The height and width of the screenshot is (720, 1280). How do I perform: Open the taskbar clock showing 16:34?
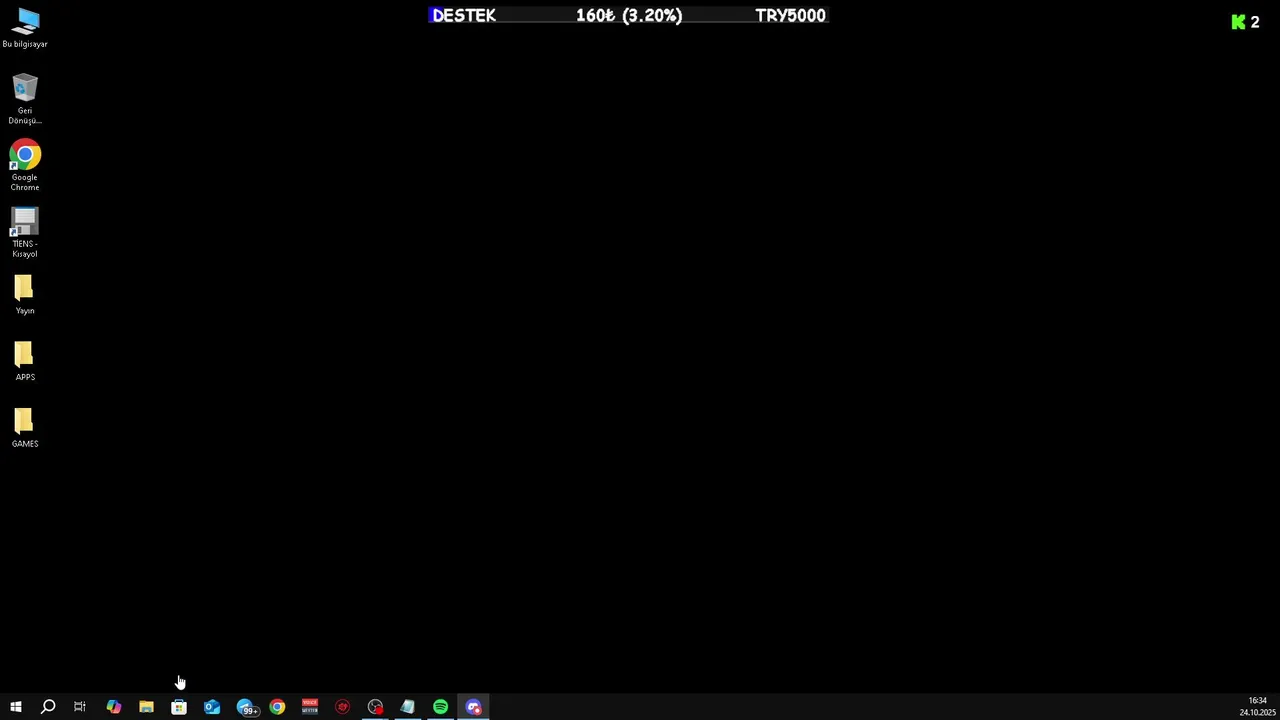coord(1258,707)
